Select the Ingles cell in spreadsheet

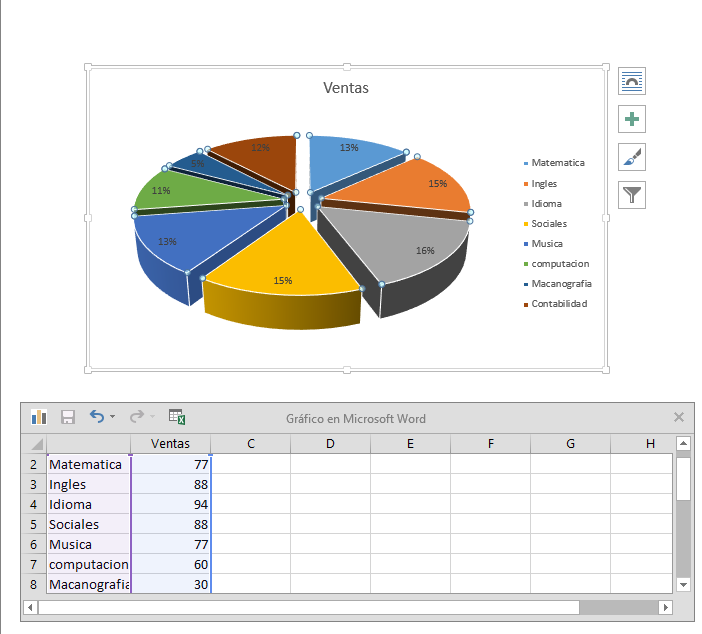coord(88,484)
